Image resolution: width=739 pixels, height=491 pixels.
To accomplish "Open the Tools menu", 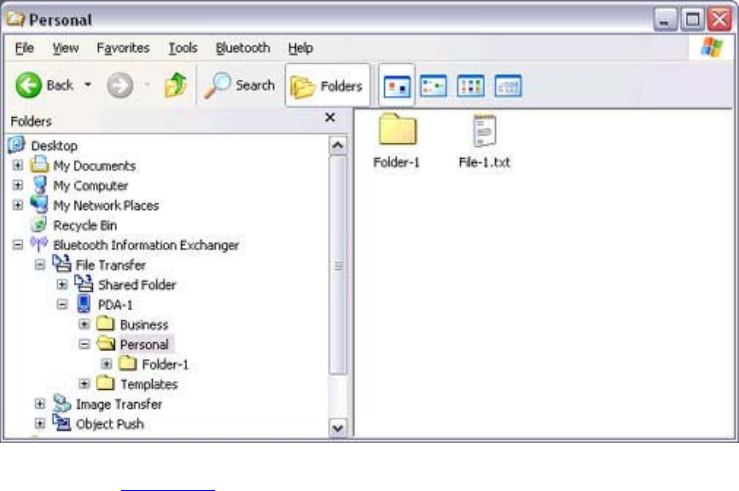I will pyautogui.click(x=183, y=48).
